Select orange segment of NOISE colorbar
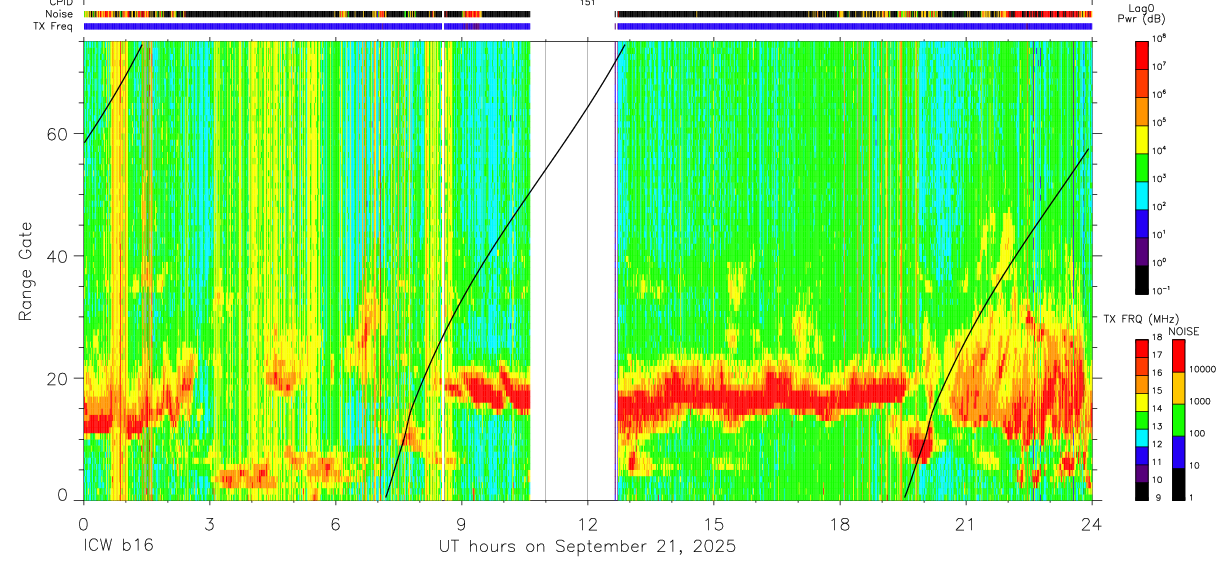 click(x=1177, y=388)
